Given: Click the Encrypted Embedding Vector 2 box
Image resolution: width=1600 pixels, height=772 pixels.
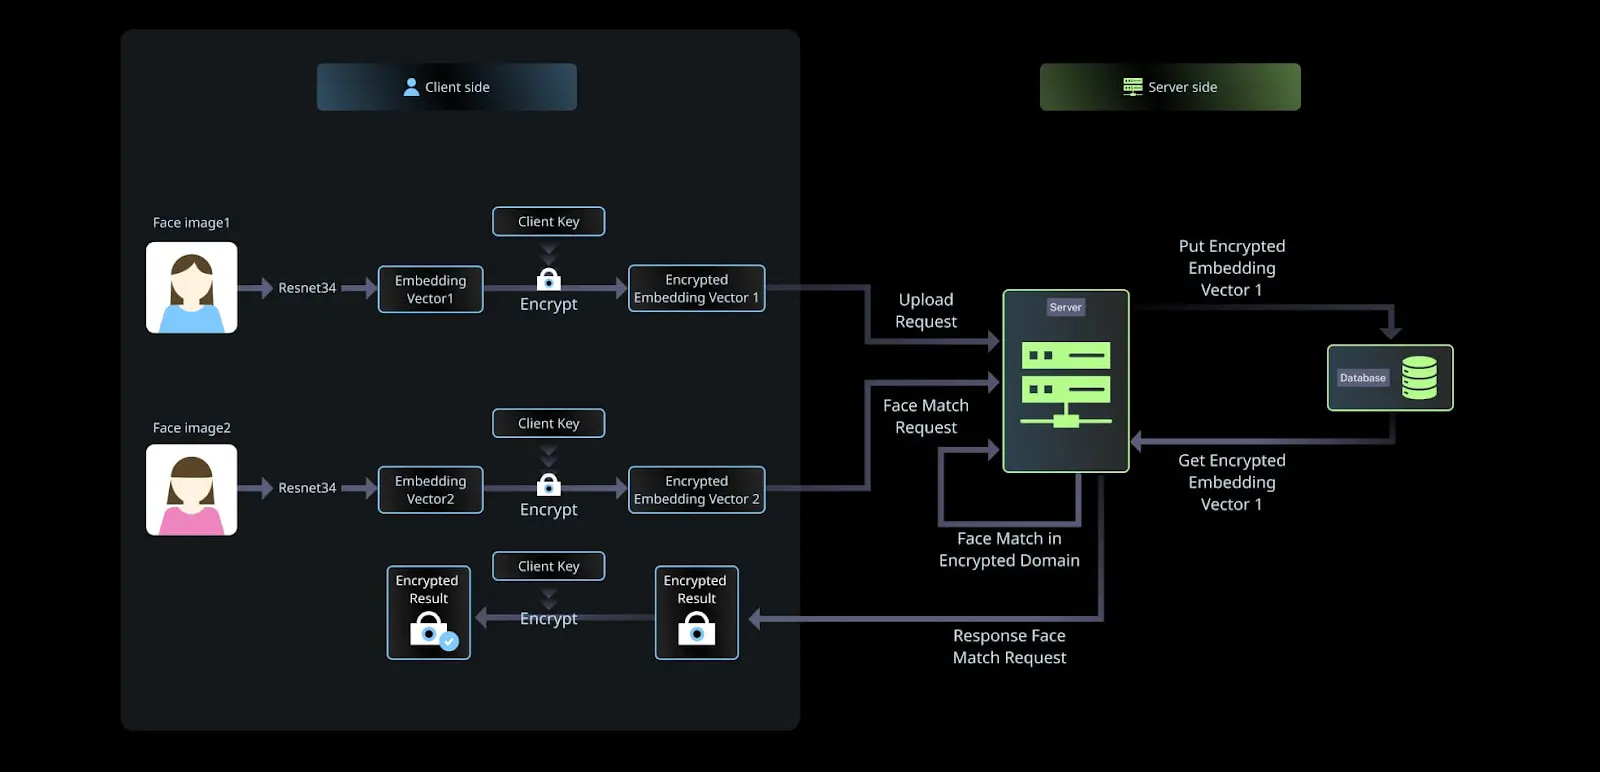Looking at the screenshot, I should (x=697, y=490).
